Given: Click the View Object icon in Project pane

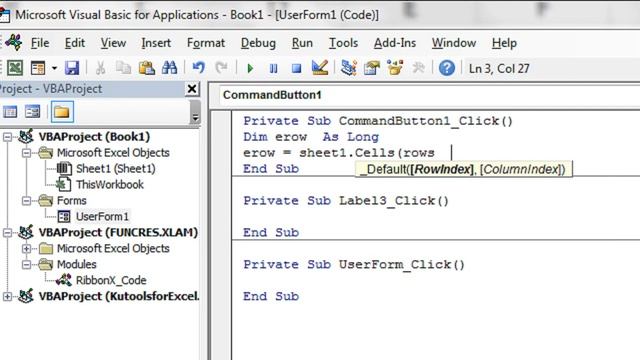Looking at the screenshot, I should point(33,111).
